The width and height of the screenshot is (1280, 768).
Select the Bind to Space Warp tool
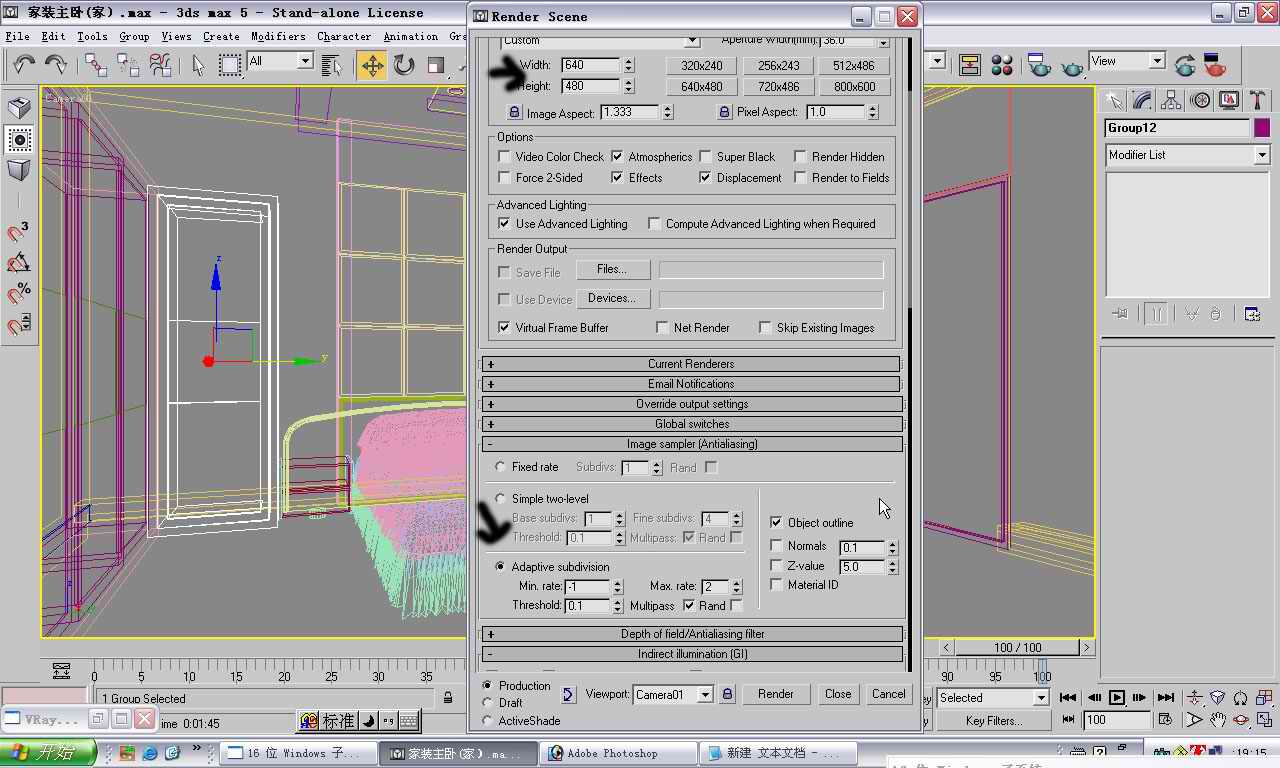coord(160,65)
